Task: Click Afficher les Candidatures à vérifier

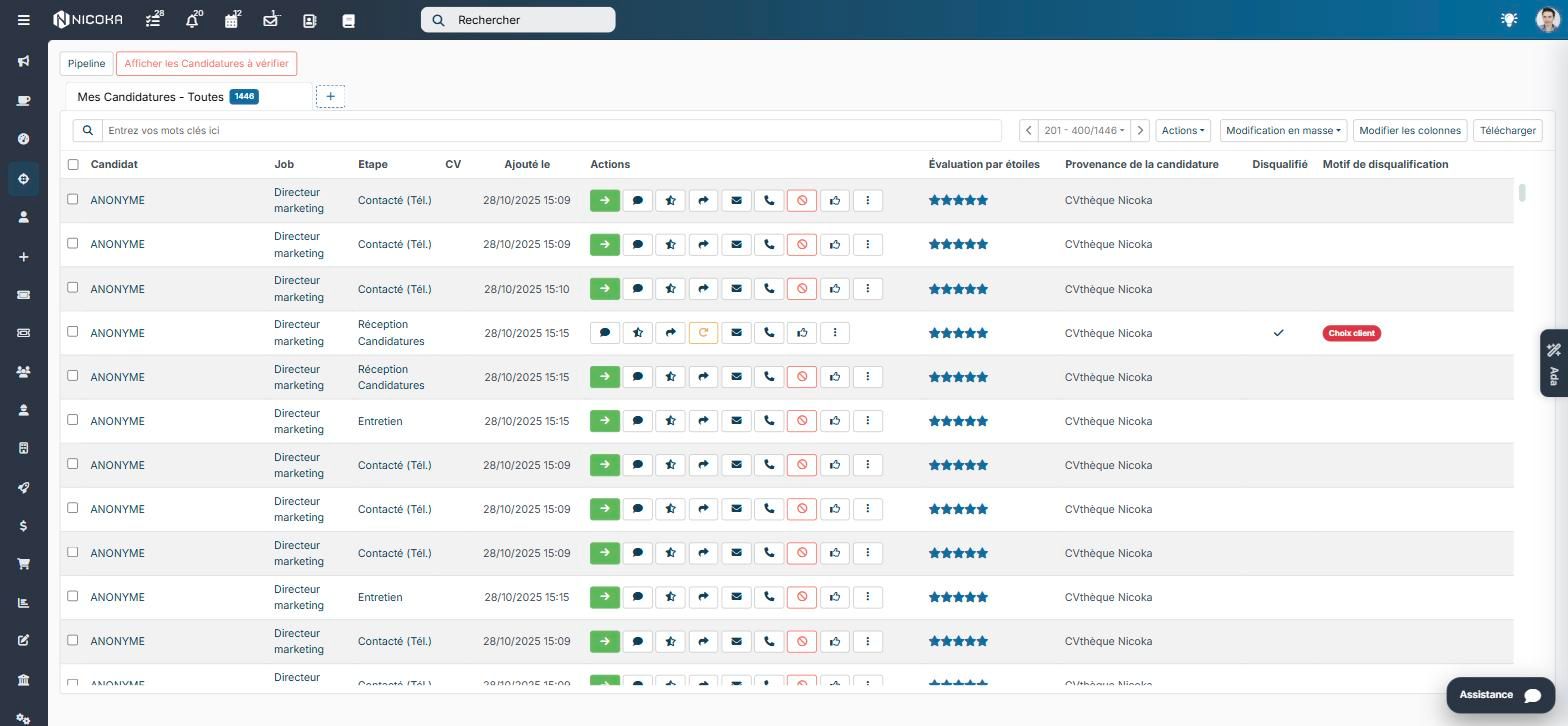Action: (x=206, y=64)
